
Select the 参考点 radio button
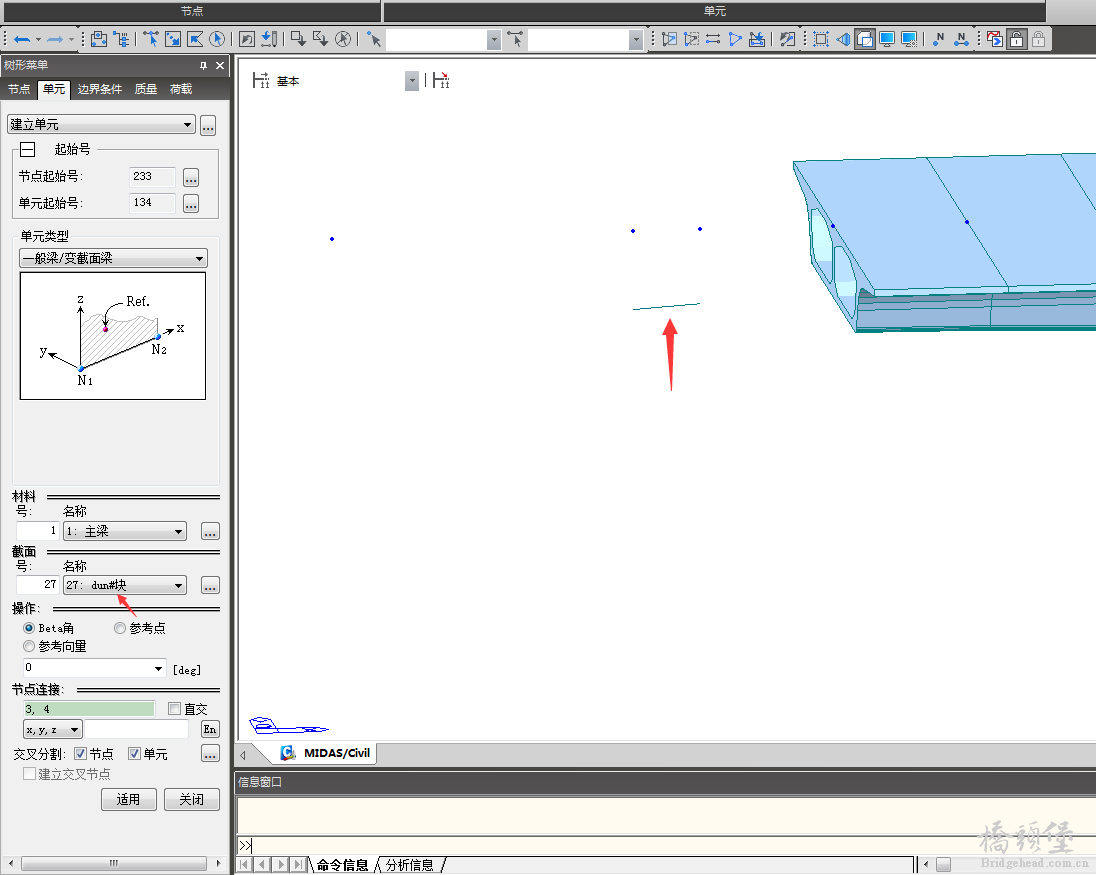[x=120, y=628]
